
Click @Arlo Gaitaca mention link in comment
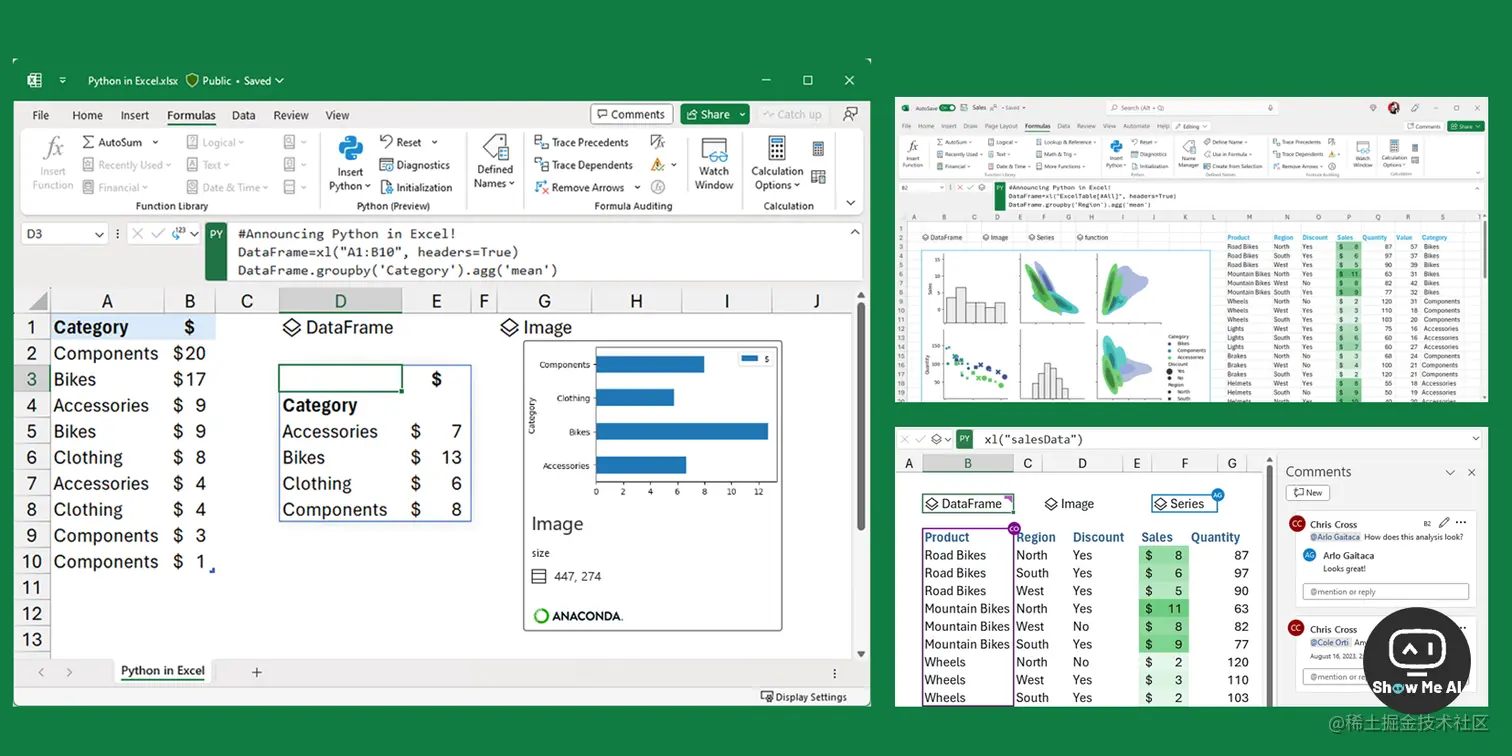click(1335, 537)
